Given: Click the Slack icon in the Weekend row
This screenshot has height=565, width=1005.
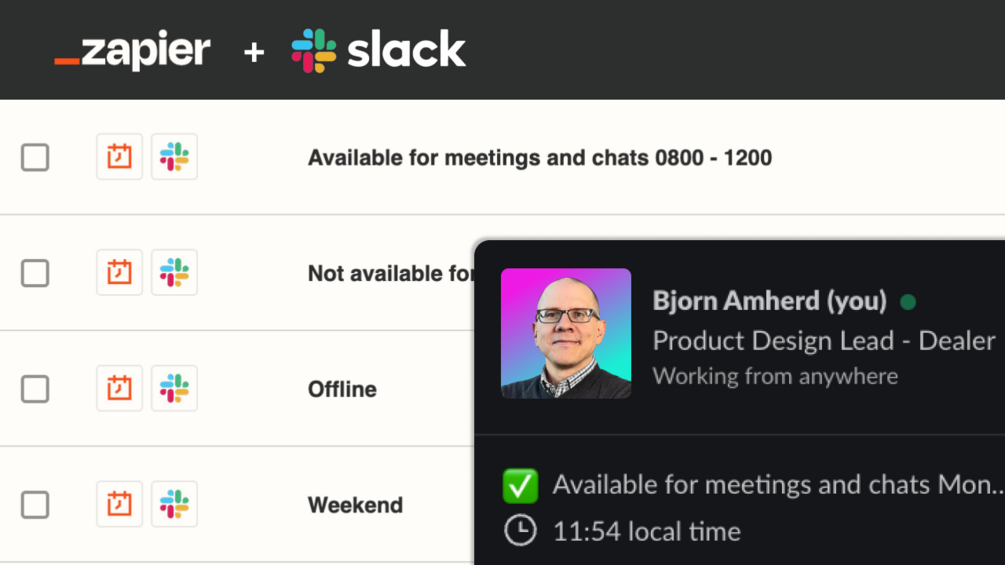Looking at the screenshot, I should (174, 505).
